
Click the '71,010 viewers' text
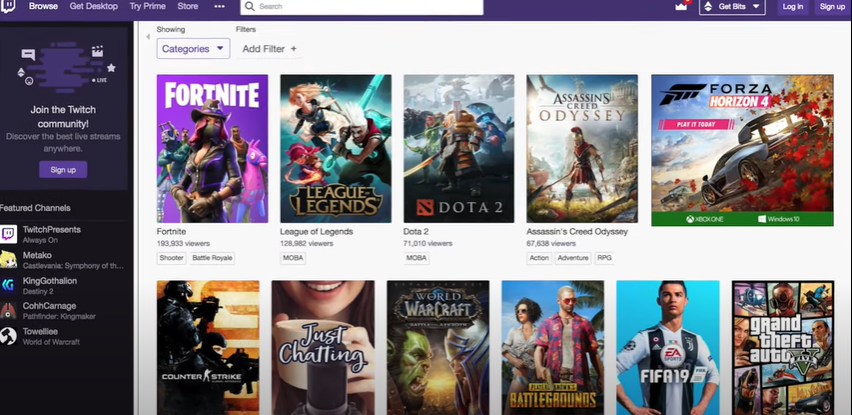pyautogui.click(x=428, y=244)
